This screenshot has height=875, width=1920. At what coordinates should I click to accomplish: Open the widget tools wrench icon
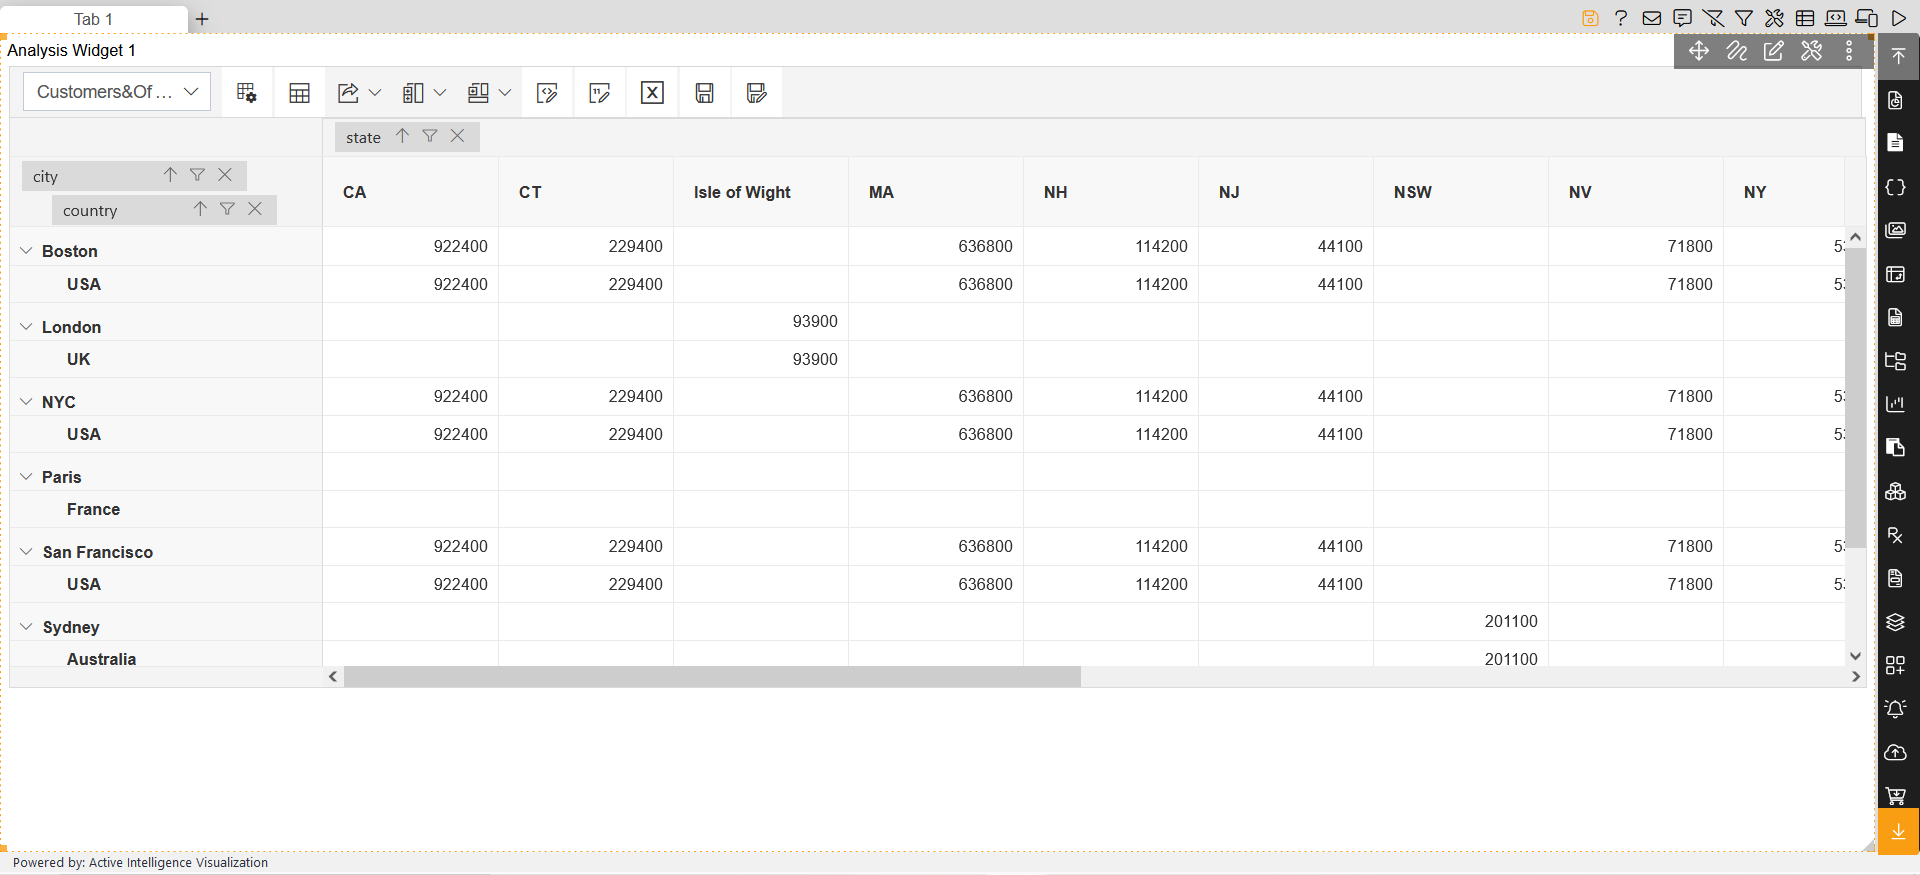coord(1811,51)
